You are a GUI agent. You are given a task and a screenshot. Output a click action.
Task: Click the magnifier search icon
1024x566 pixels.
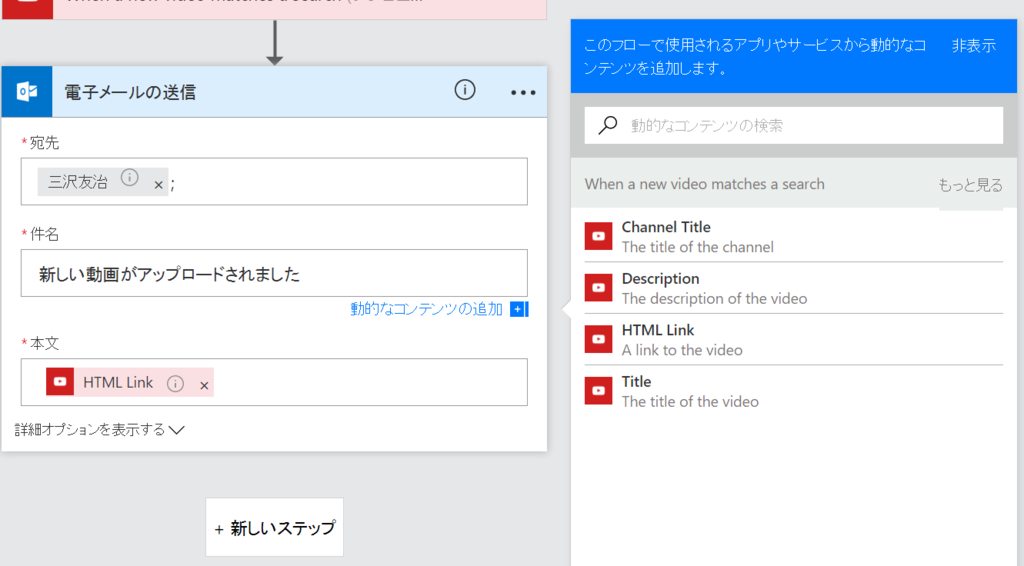608,125
